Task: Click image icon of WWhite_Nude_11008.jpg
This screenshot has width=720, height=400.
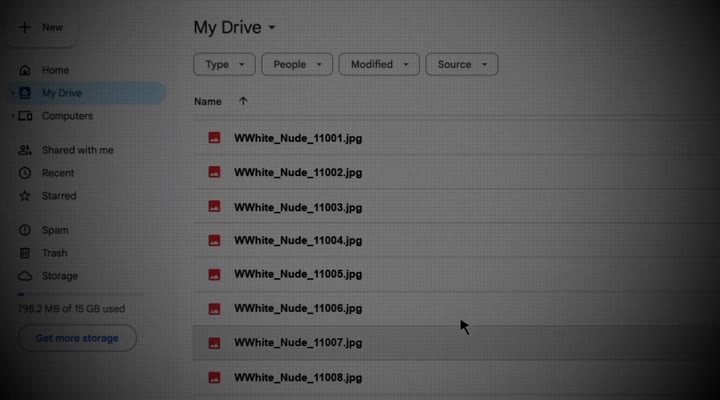Action: pyautogui.click(x=214, y=377)
